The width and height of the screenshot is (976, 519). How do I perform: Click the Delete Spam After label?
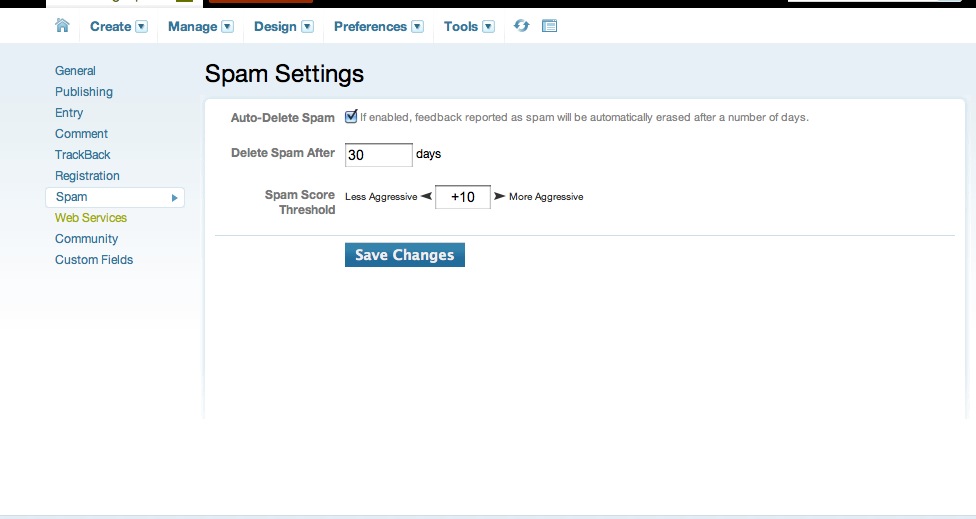[283, 153]
